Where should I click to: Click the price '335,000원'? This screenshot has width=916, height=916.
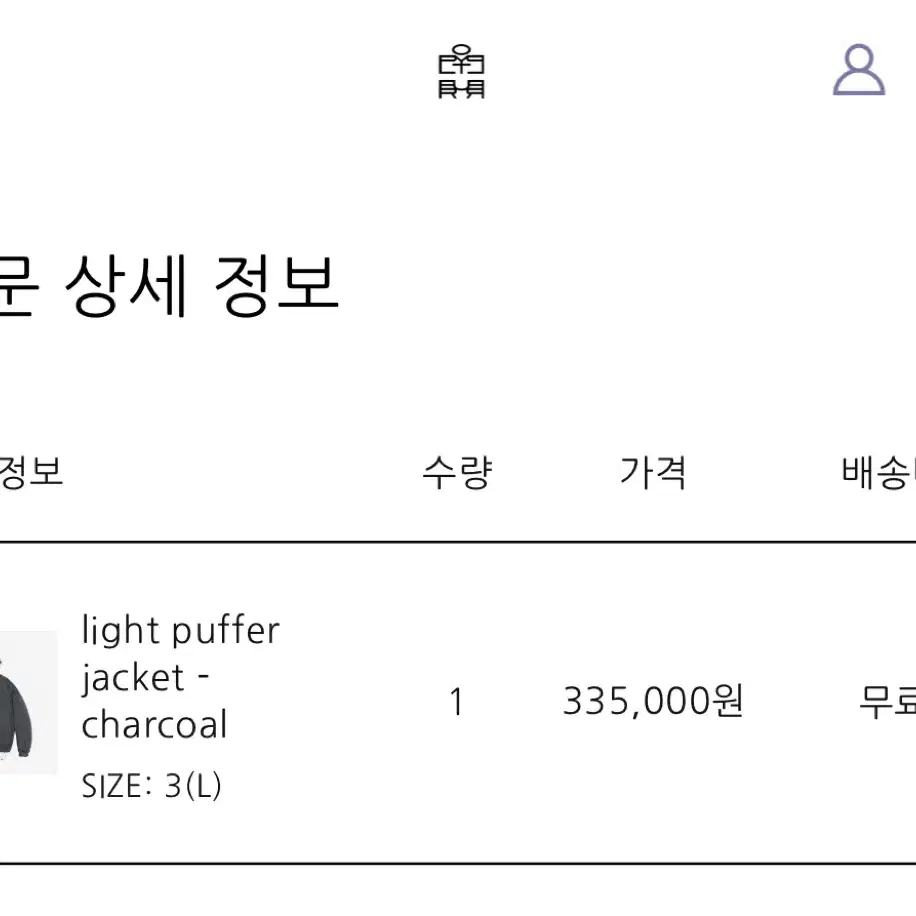click(653, 703)
